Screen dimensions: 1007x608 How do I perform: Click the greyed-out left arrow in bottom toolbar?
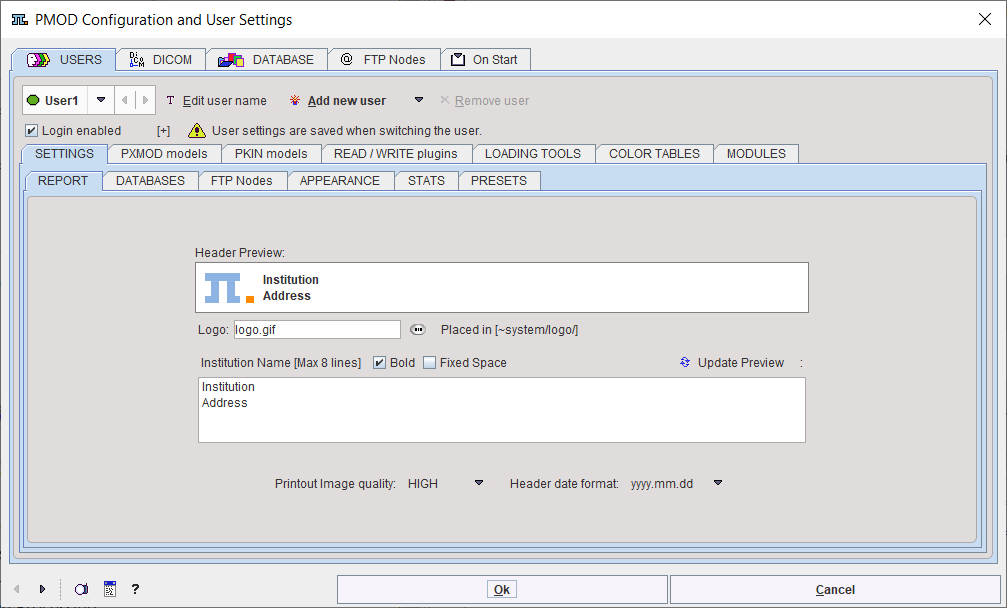click(x=17, y=589)
